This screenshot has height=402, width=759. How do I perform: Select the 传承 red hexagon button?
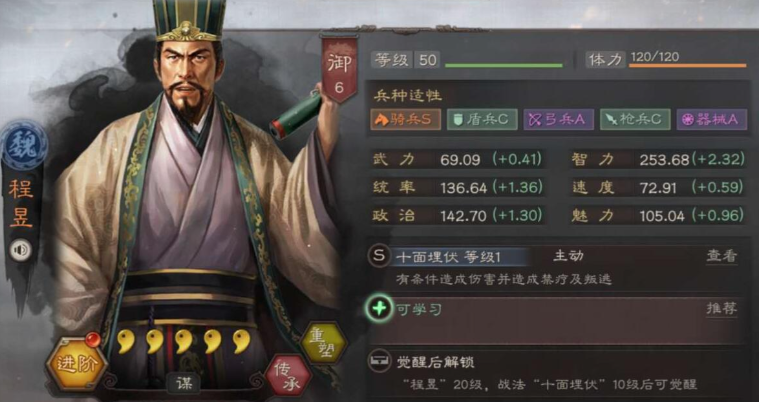pos(289,375)
